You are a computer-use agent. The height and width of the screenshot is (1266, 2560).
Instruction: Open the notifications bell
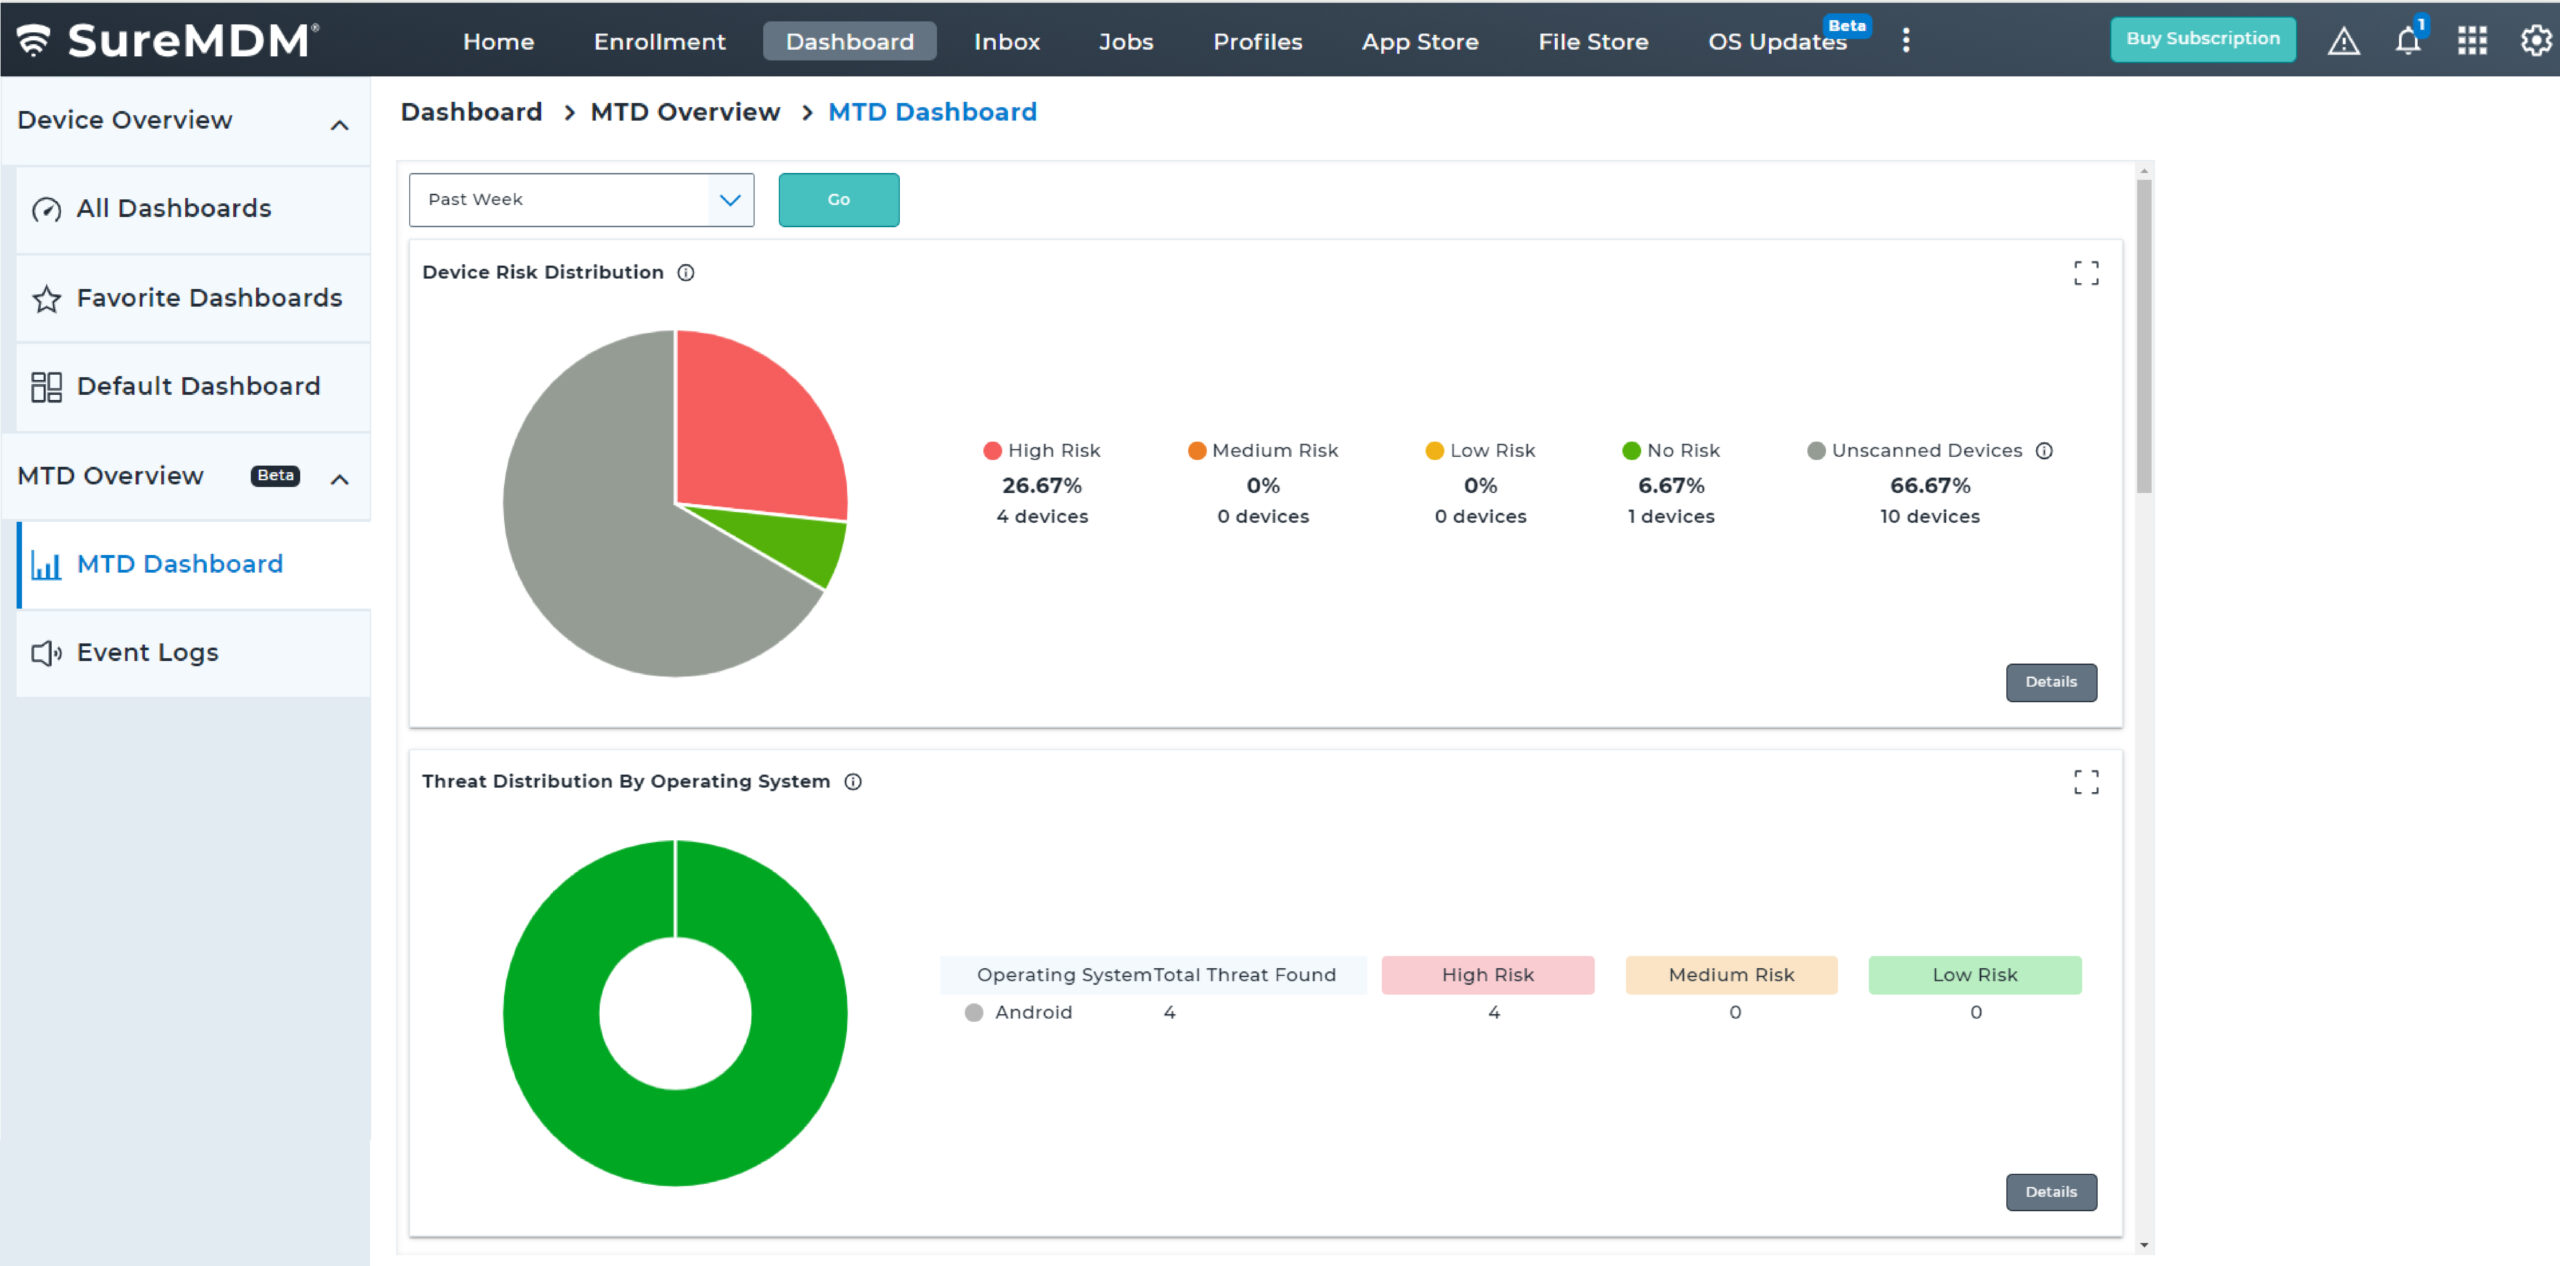click(2408, 41)
